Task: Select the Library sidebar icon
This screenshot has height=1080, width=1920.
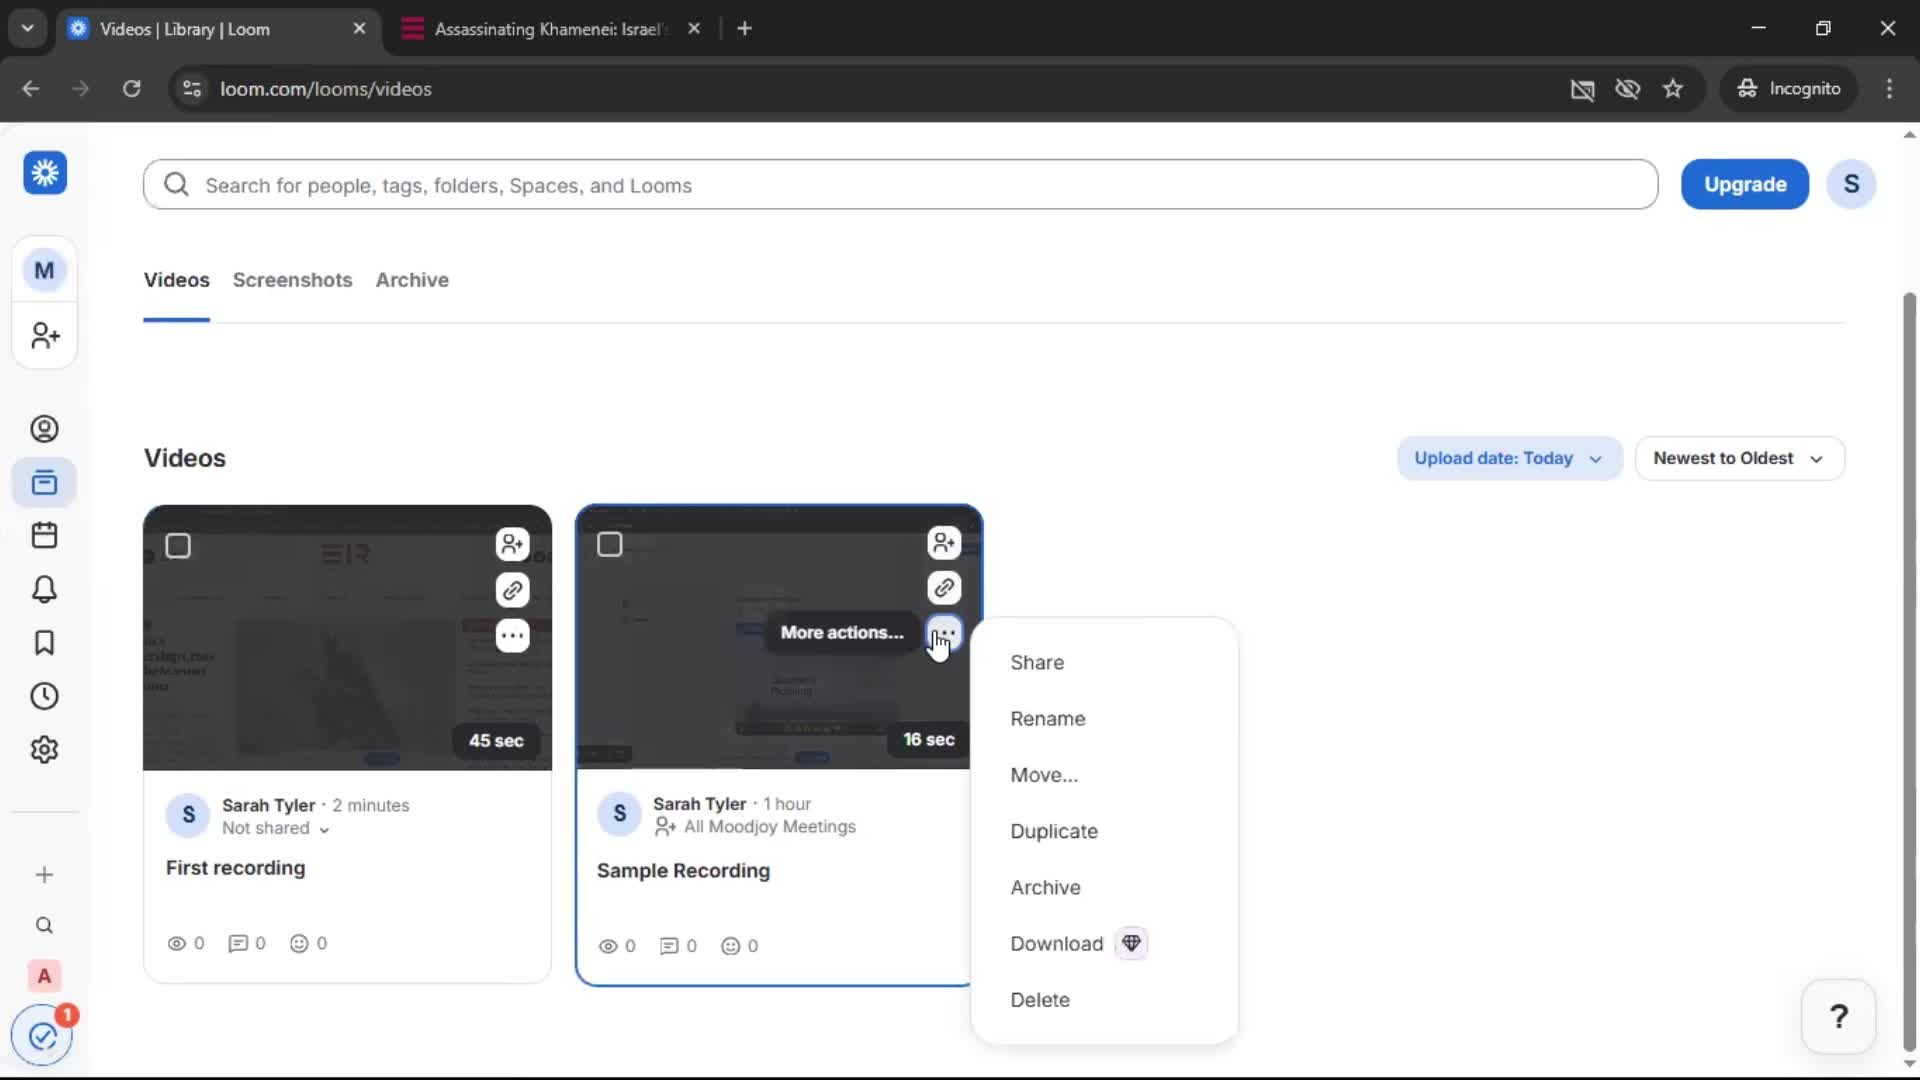Action: point(44,482)
